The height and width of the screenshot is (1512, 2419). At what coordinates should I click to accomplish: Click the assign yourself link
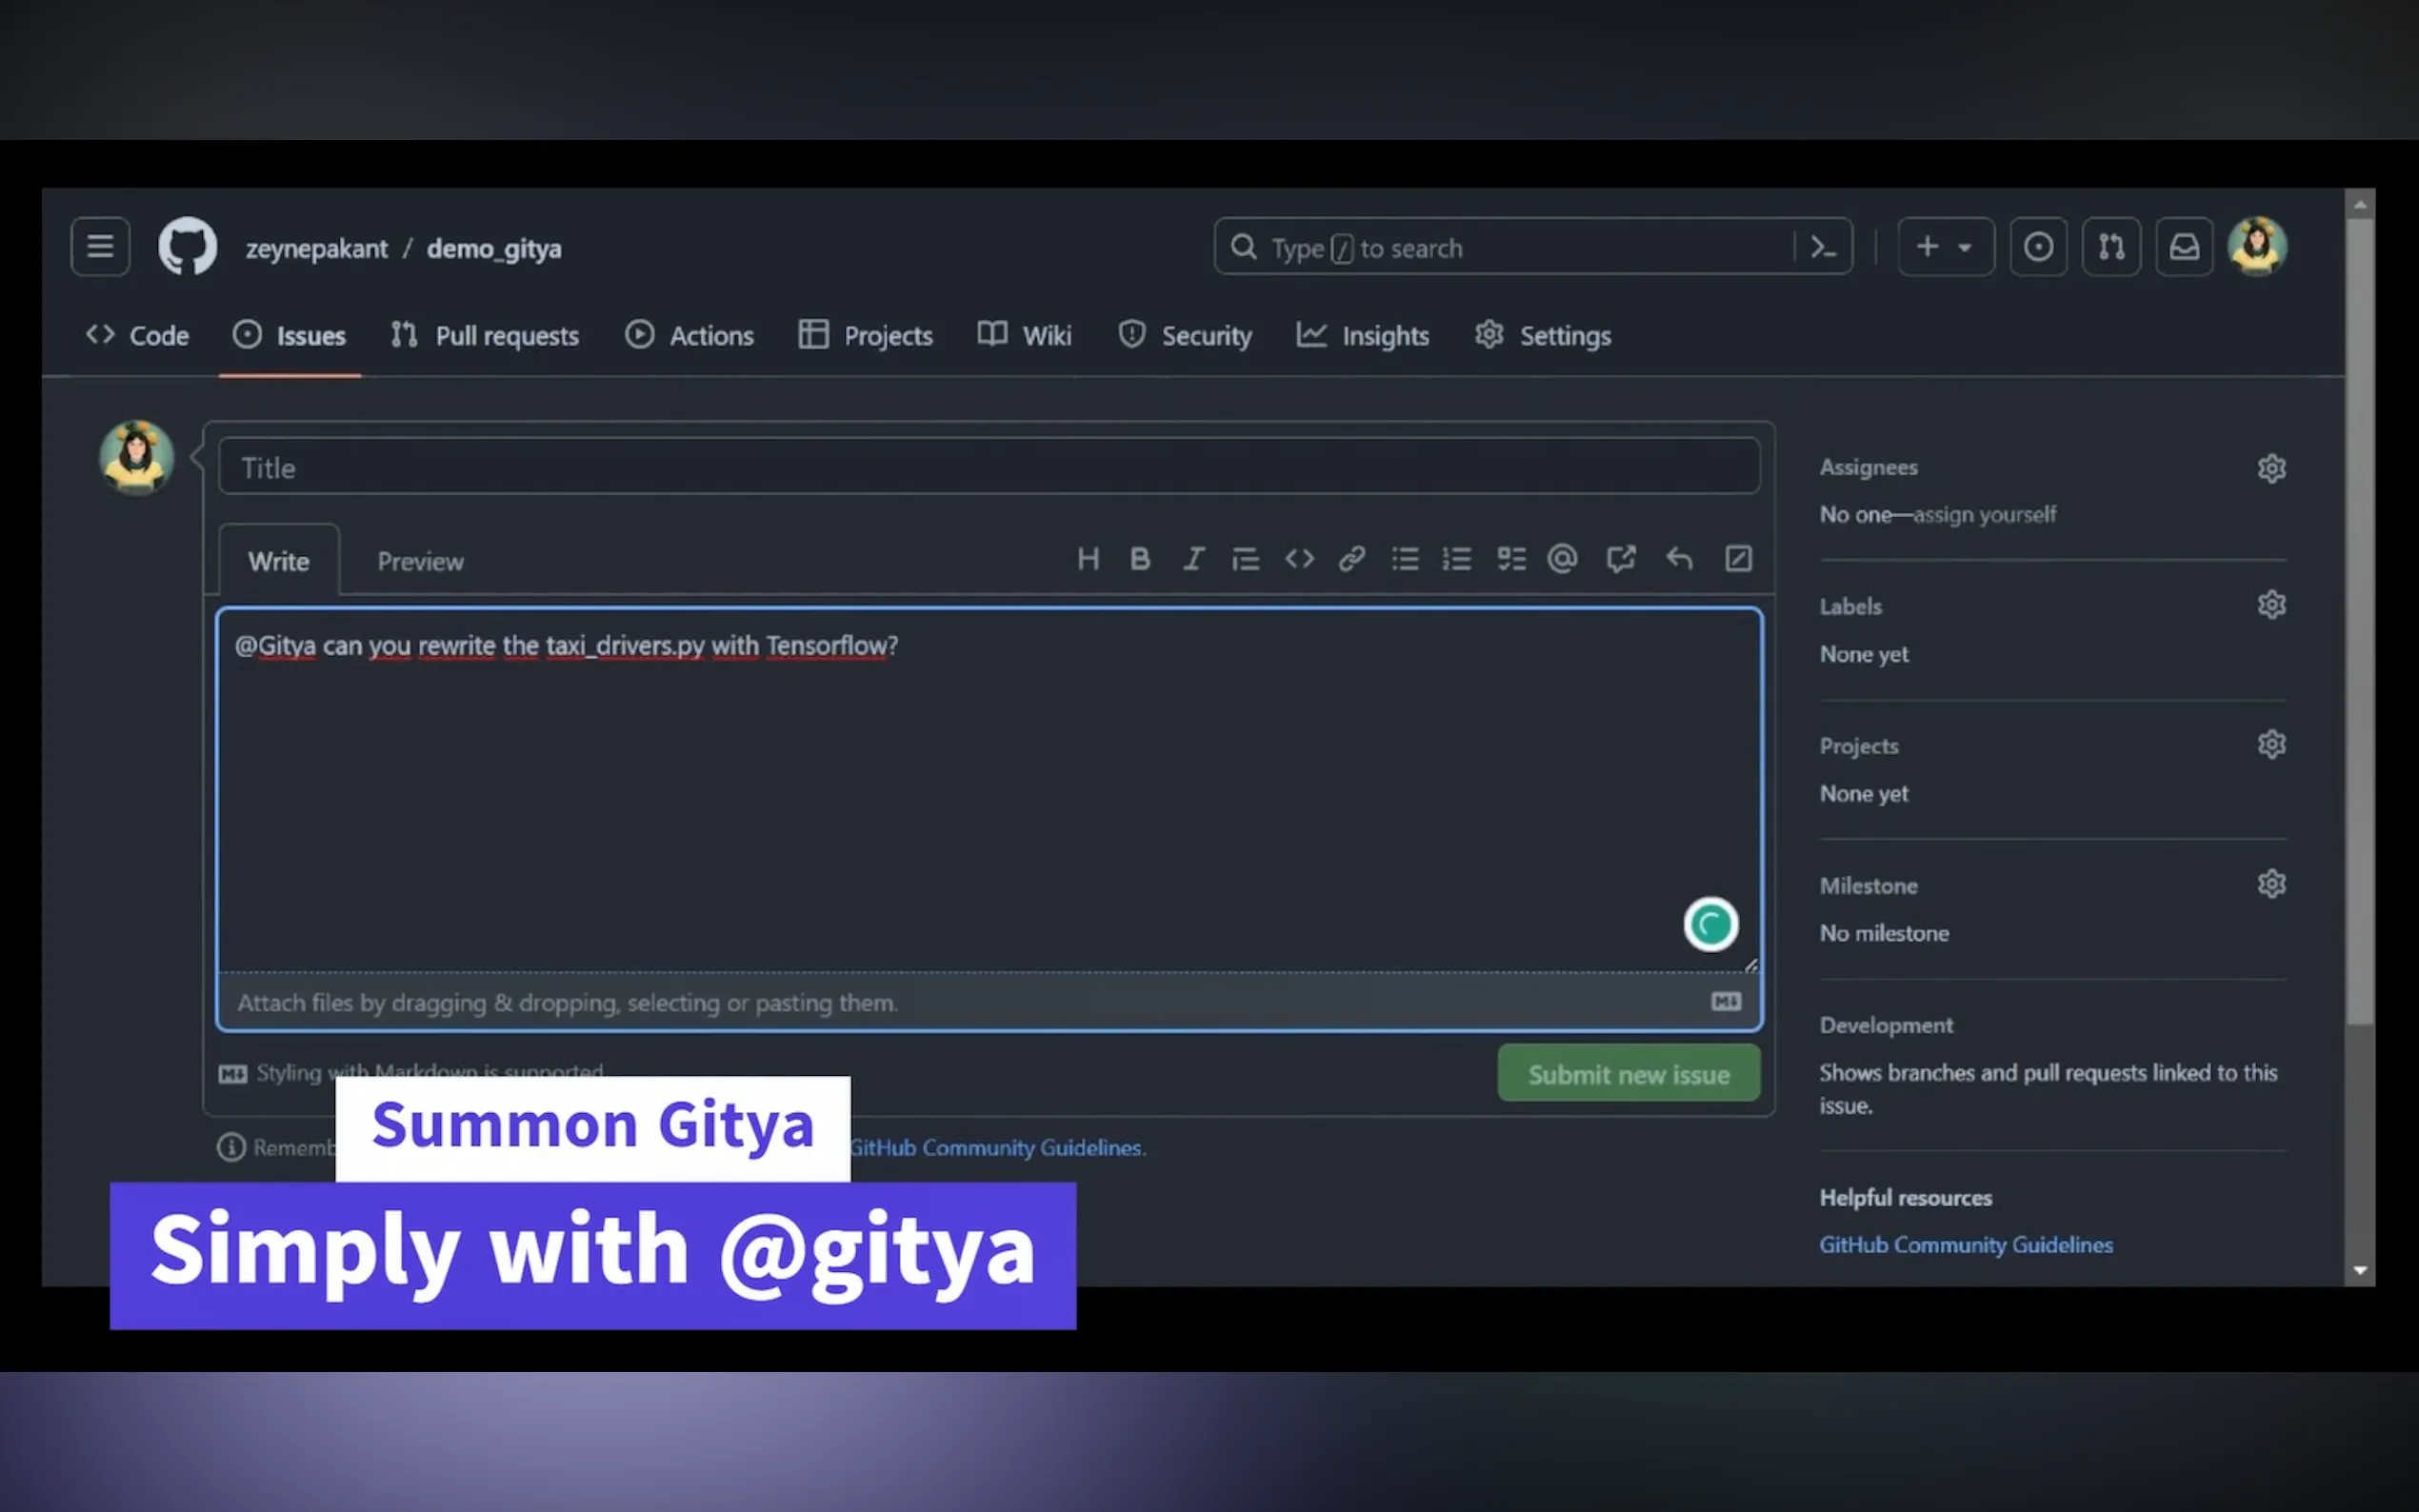1984,515
